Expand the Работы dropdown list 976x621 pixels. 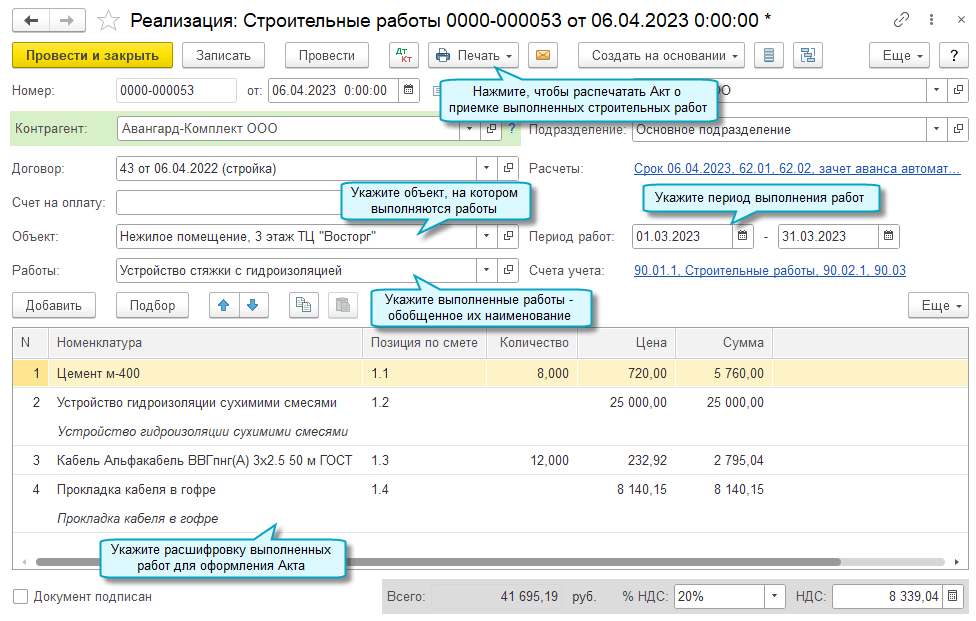click(x=487, y=270)
